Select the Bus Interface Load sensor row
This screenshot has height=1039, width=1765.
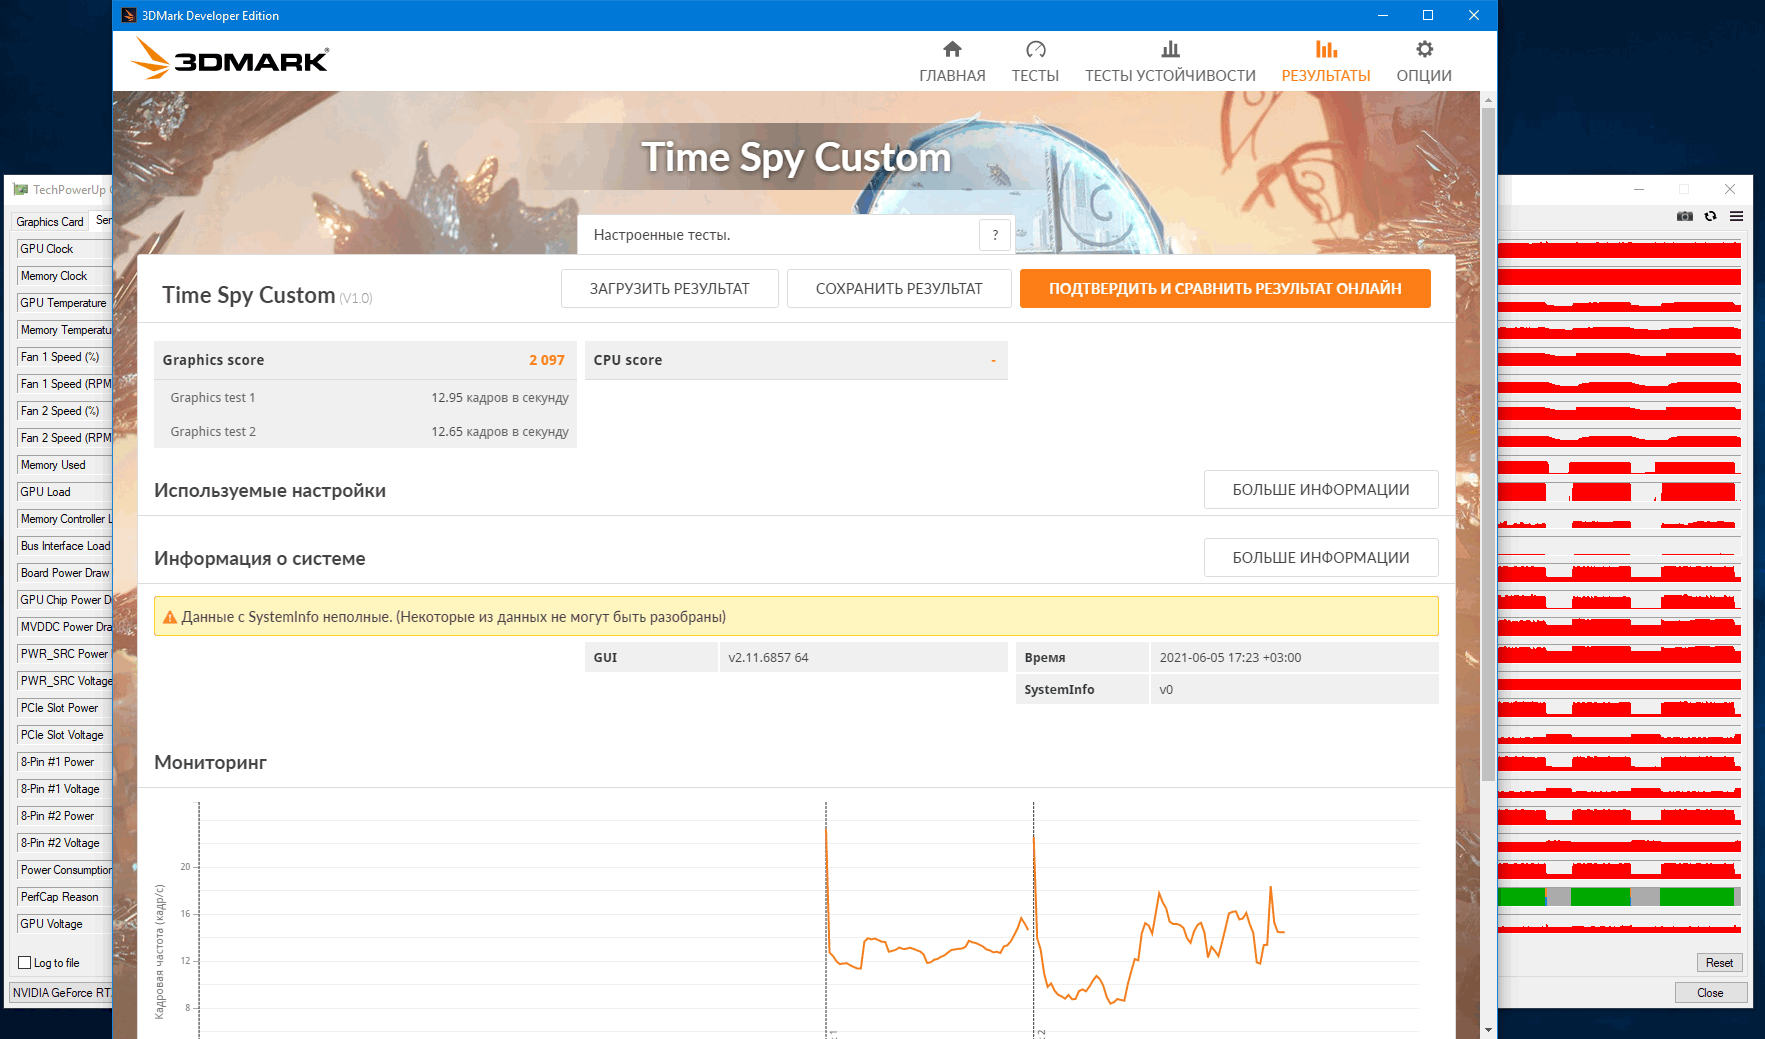(64, 546)
